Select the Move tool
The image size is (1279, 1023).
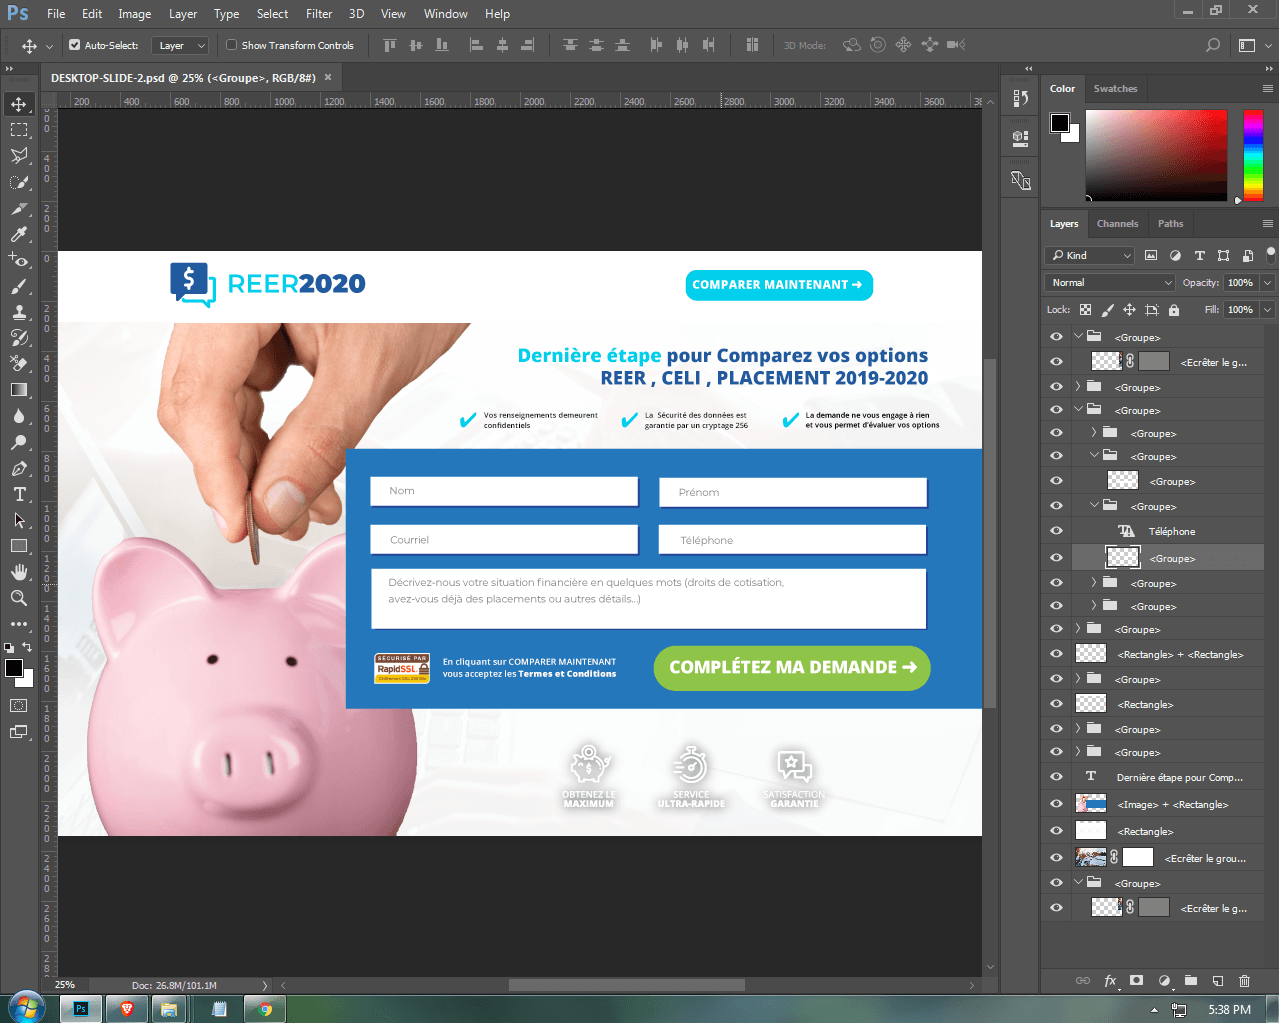click(x=19, y=104)
